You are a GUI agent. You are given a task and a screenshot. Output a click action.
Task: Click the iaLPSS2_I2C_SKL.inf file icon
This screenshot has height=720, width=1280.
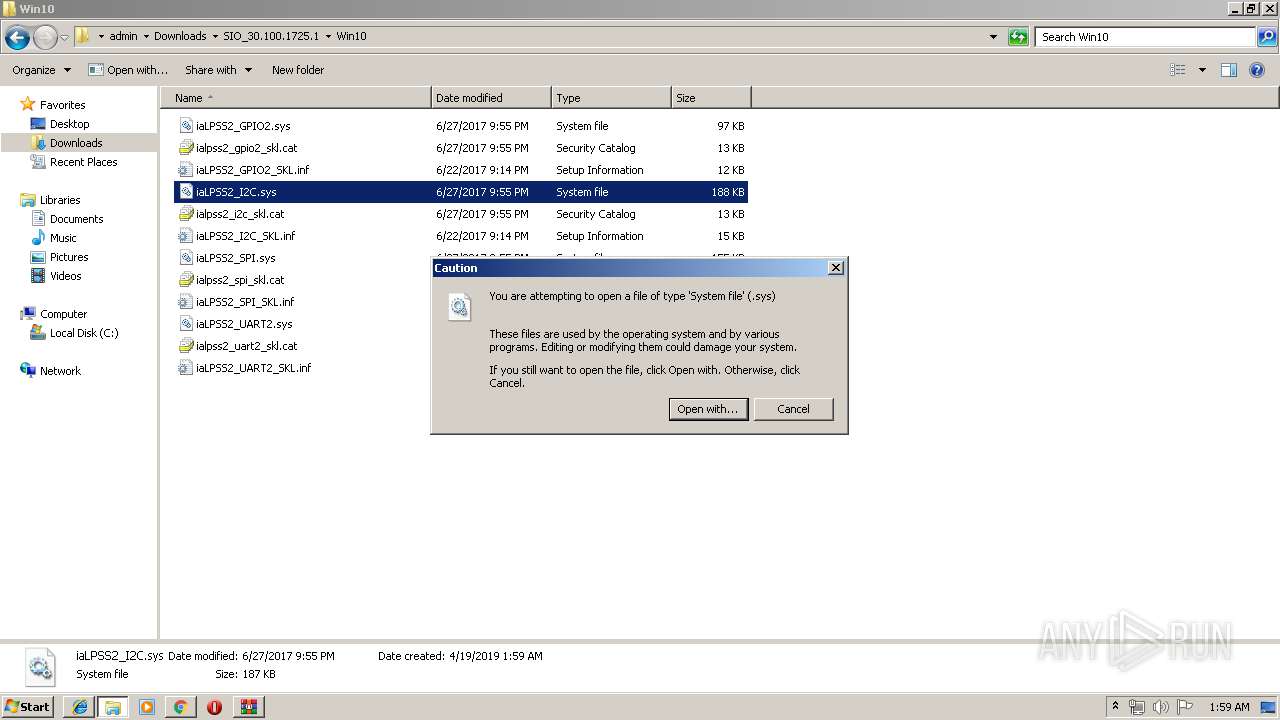coord(185,236)
